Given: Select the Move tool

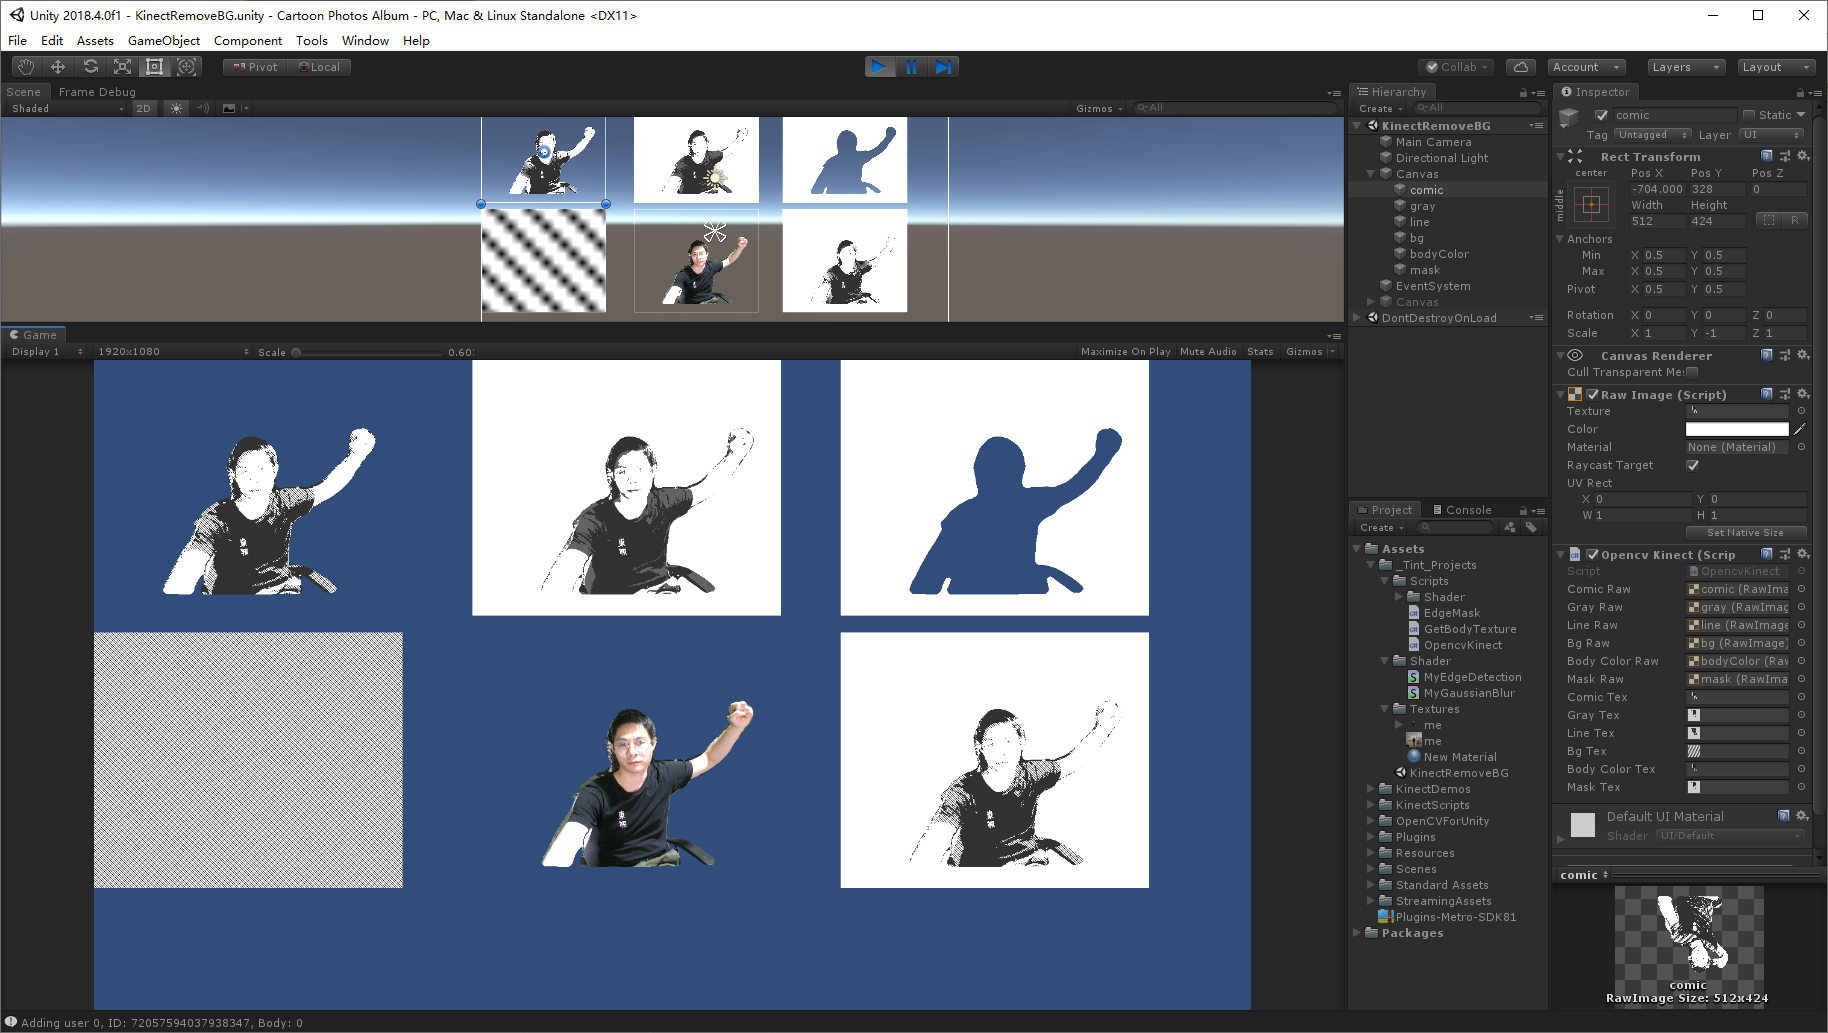Looking at the screenshot, I should pyautogui.click(x=59, y=66).
